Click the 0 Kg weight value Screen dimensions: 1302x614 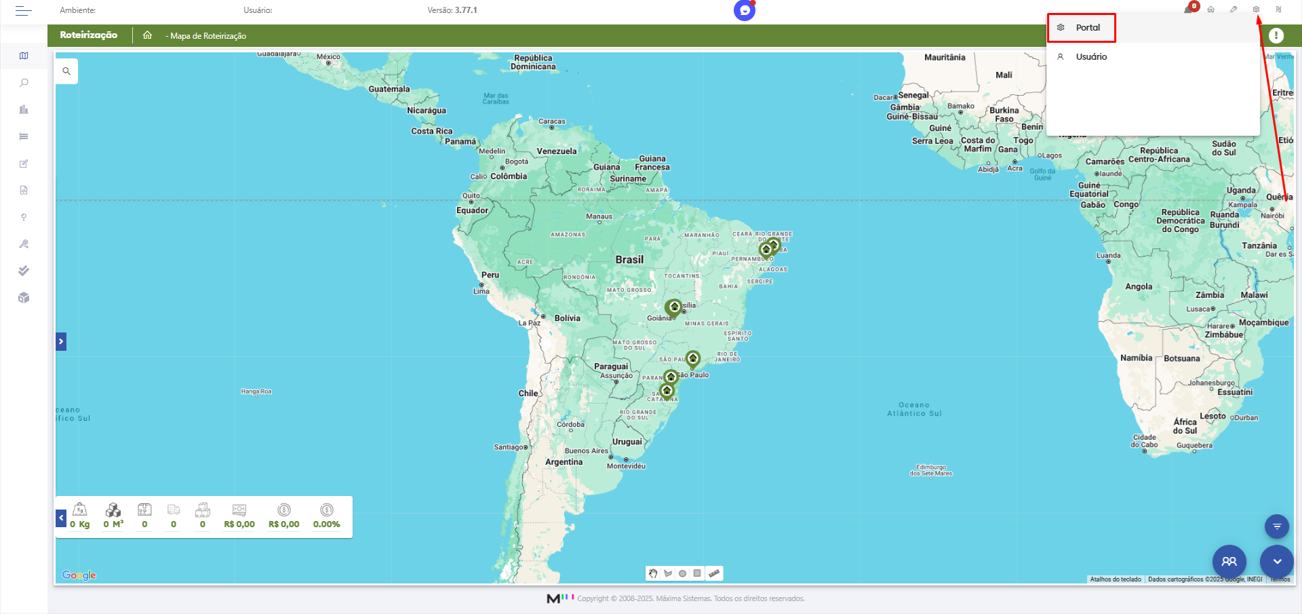point(80,524)
